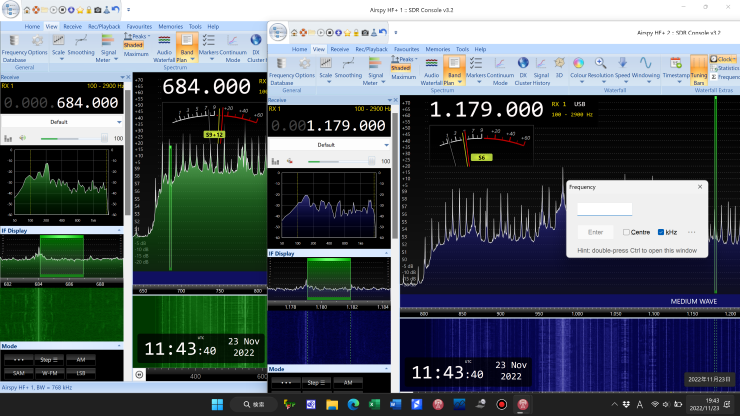Click the play icon in HF+ 1 quick toolbar
This screenshot has width=740, height=416.
[53, 10]
